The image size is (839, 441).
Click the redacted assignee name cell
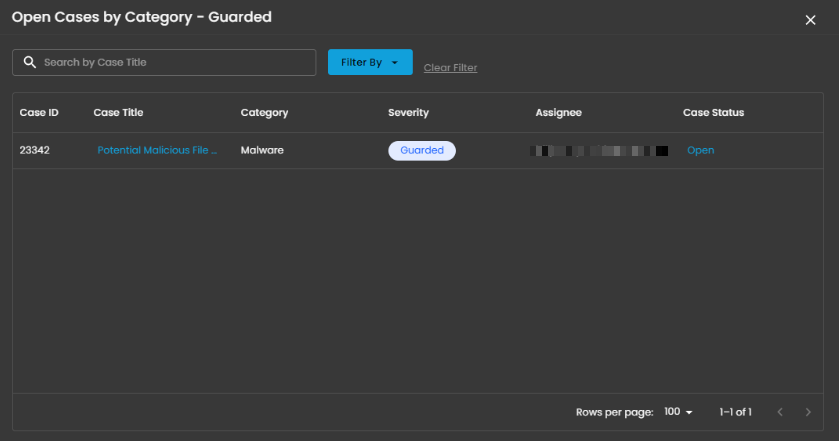click(600, 151)
